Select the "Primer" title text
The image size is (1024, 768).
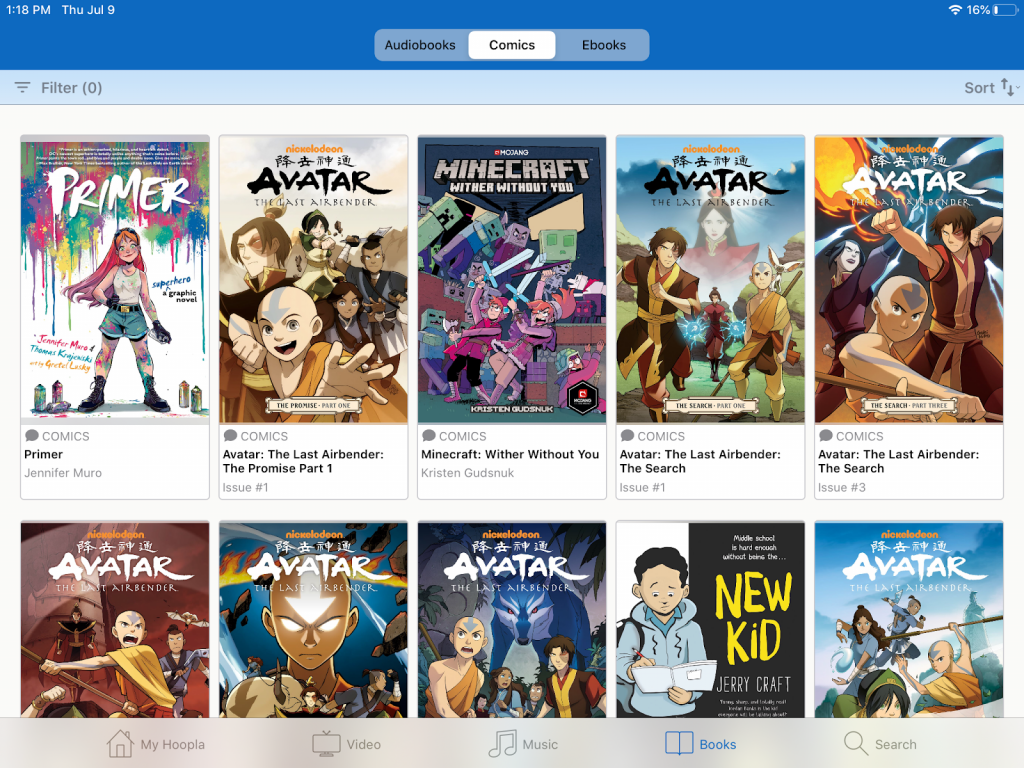click(44, 455)
